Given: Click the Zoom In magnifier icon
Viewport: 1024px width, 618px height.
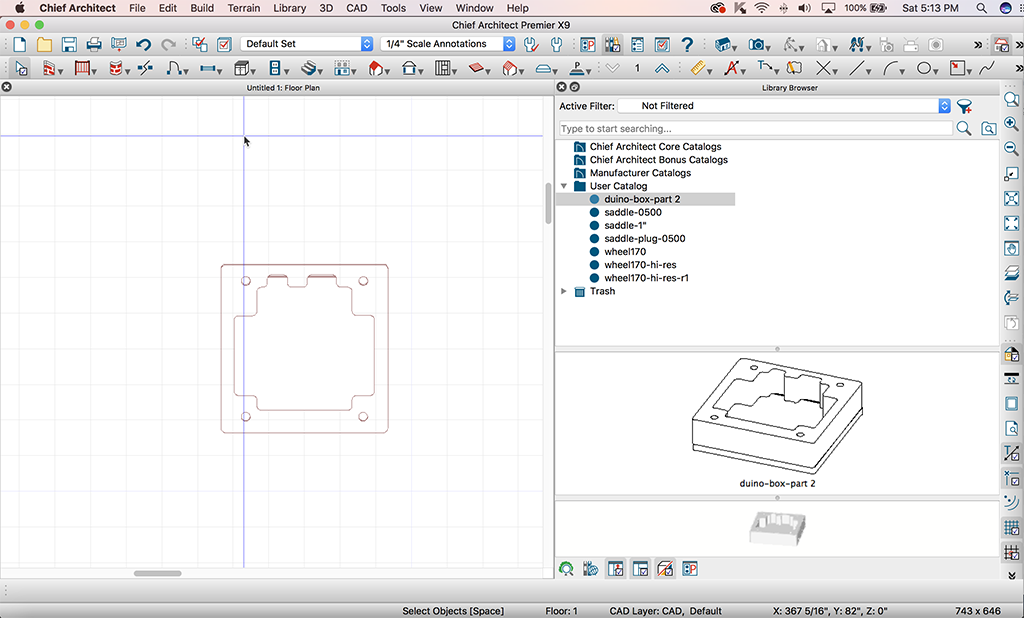Looking at the screenshot, I should click(1011, 124).
